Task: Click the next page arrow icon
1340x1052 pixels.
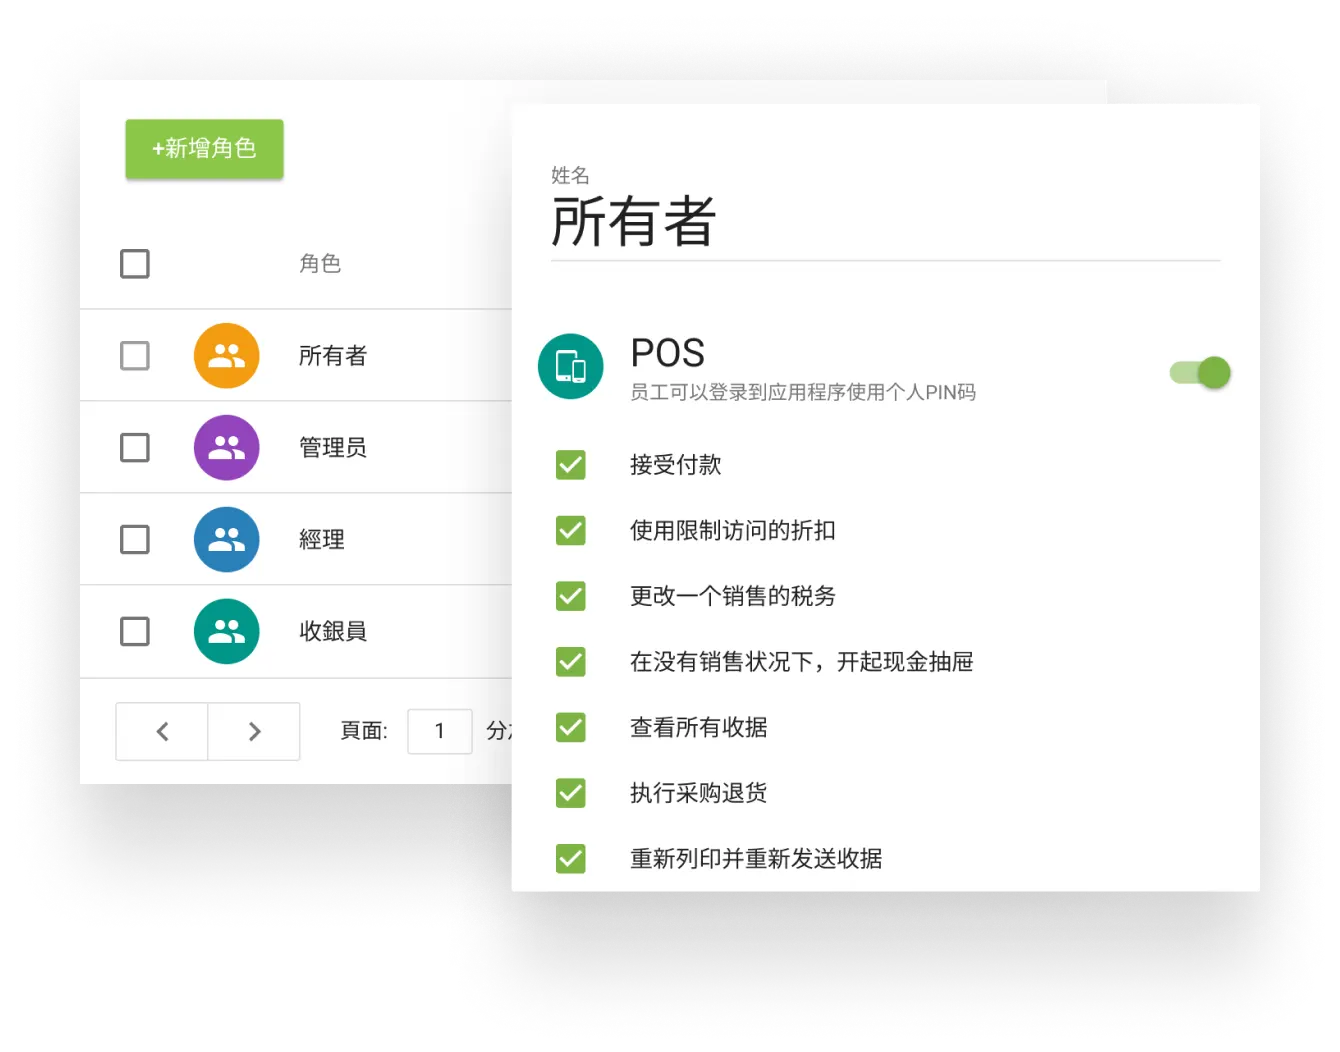Action: pos(254,731)
